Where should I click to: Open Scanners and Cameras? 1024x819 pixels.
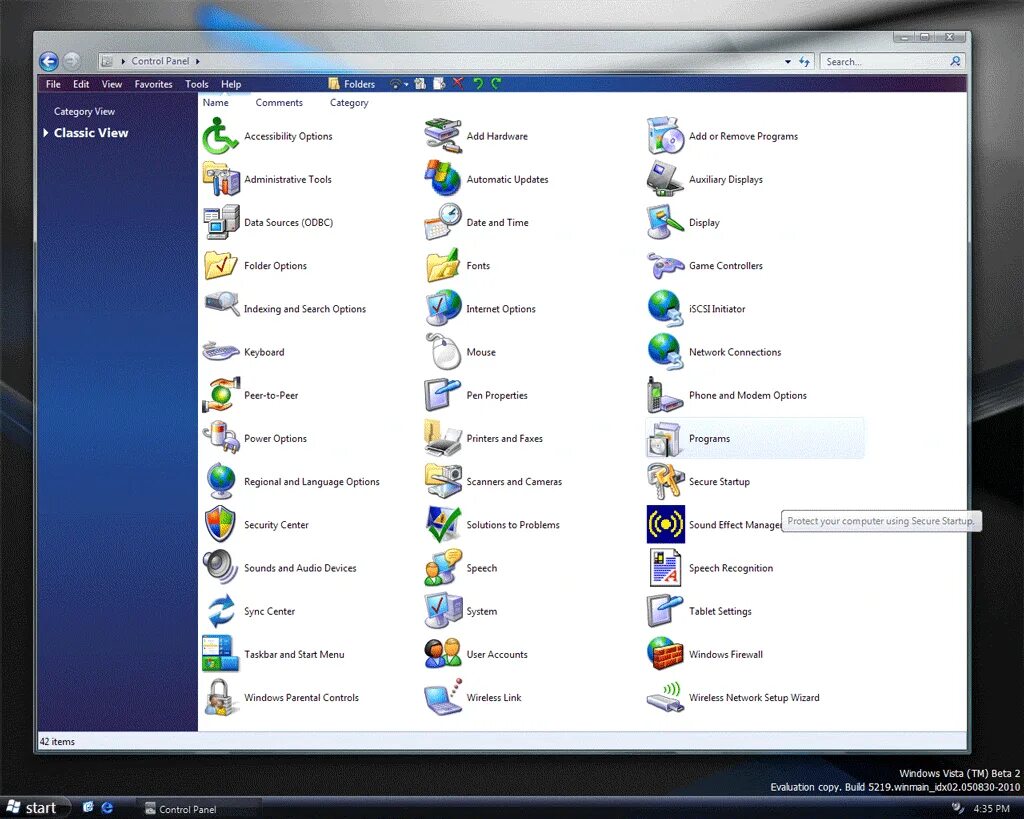493,481
